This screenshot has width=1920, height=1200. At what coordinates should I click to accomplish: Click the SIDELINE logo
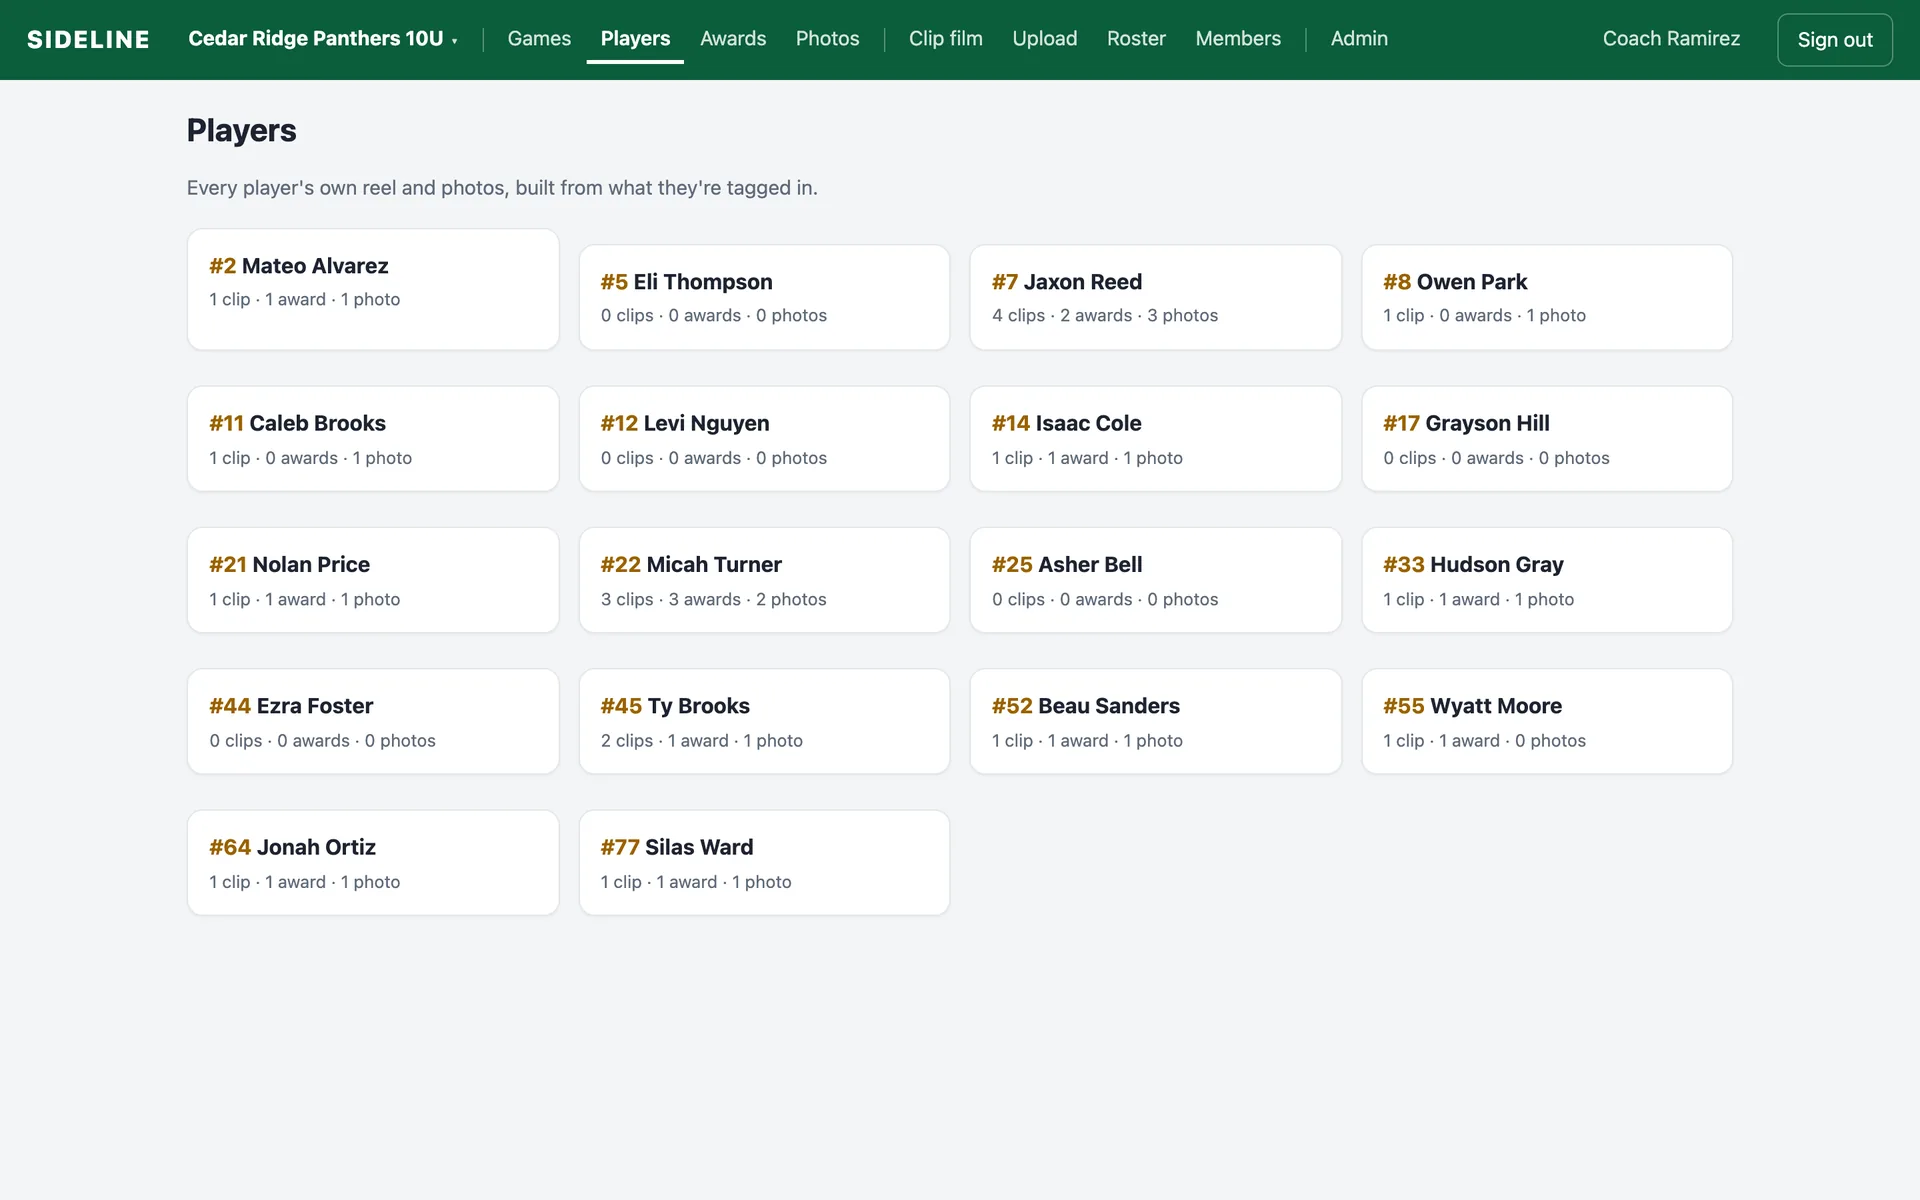pos(88,39)
